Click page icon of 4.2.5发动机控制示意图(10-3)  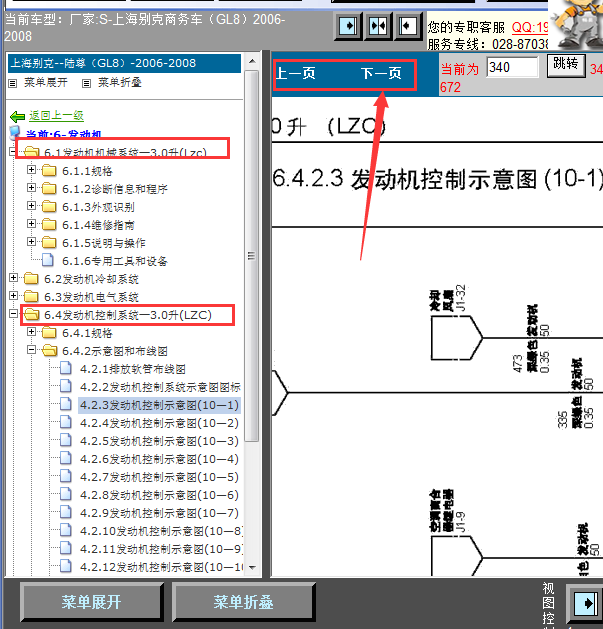pos(66,440)
